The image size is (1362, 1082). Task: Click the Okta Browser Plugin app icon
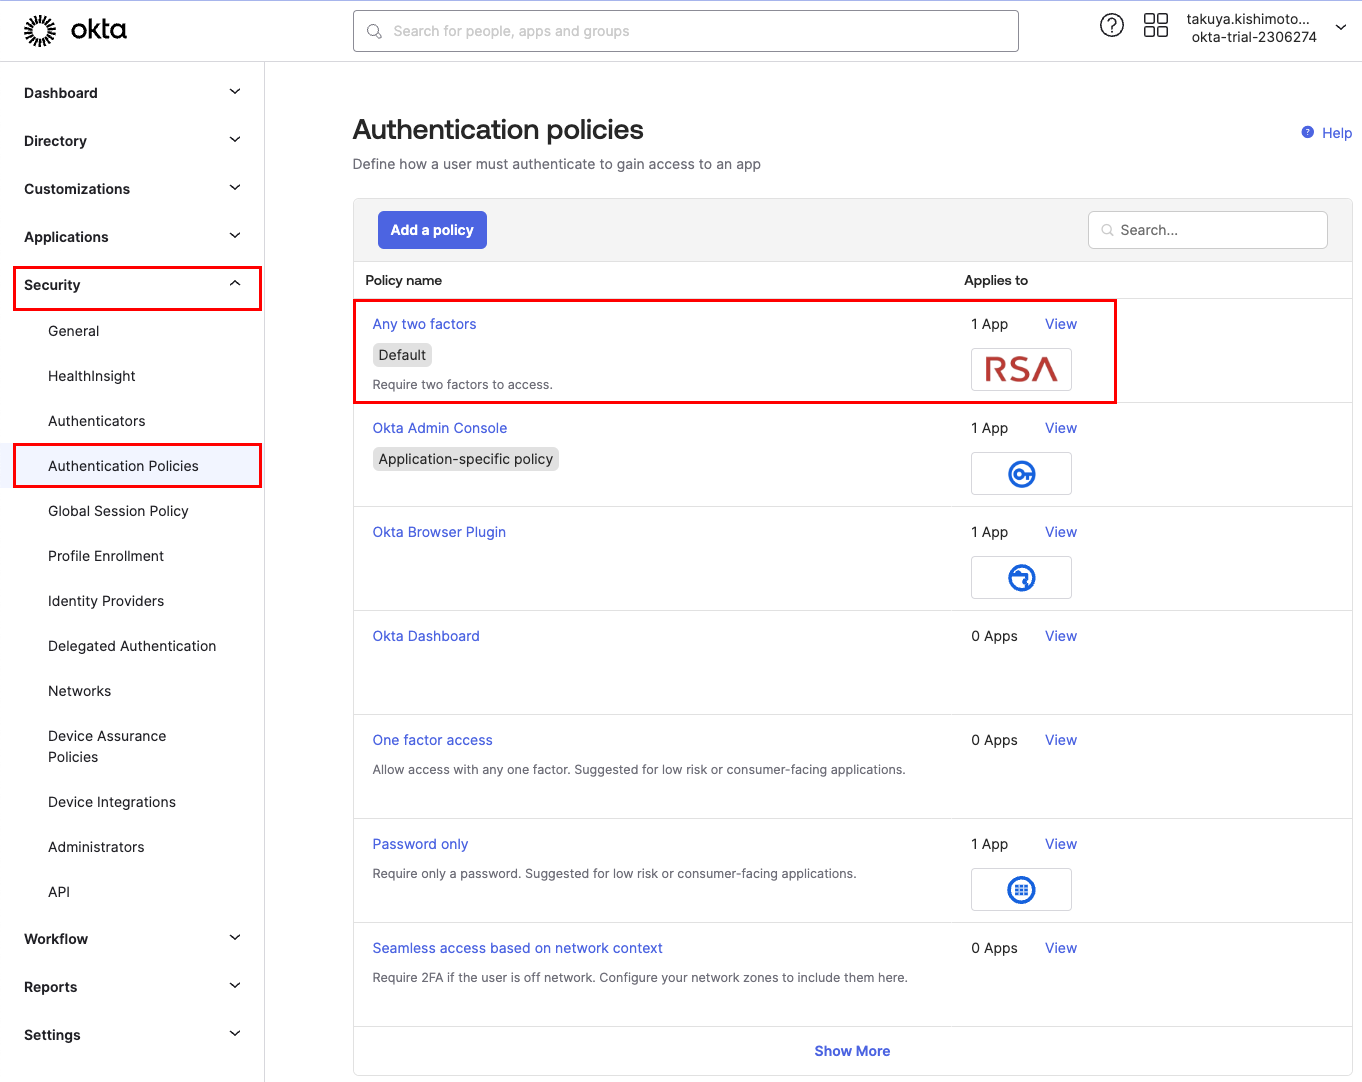(x=1020, y=578)
